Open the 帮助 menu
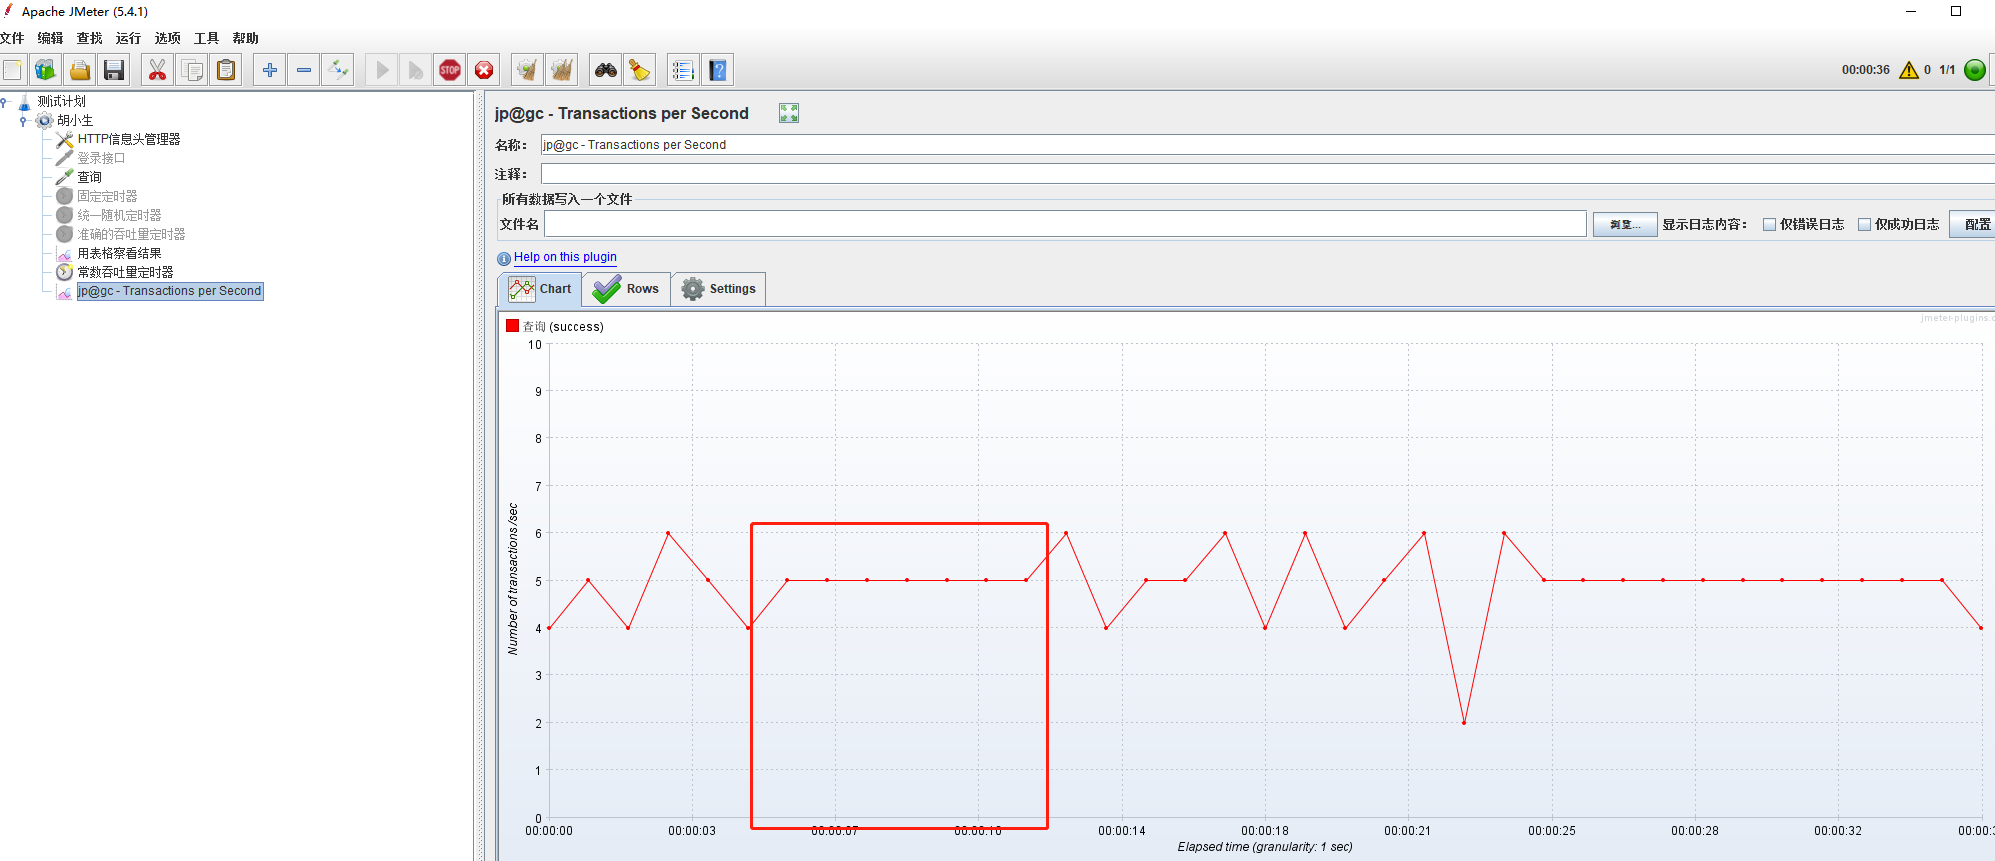The image size is (1995, 861). tap(245, 38)
